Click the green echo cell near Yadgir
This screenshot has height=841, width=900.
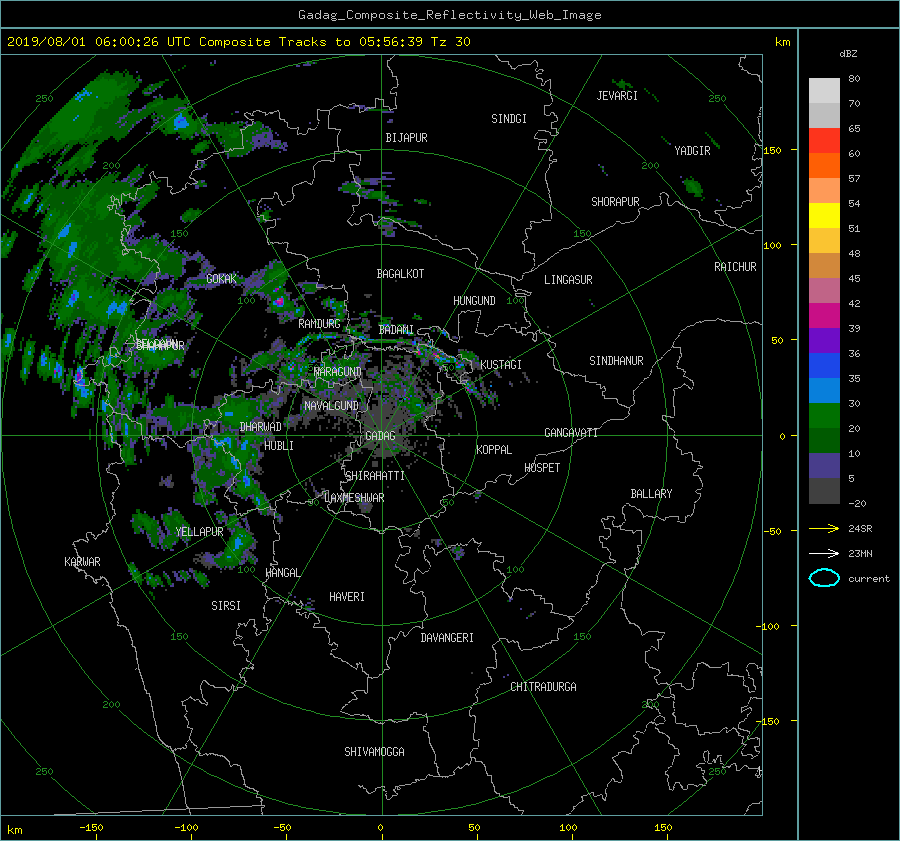click(694, 187)
